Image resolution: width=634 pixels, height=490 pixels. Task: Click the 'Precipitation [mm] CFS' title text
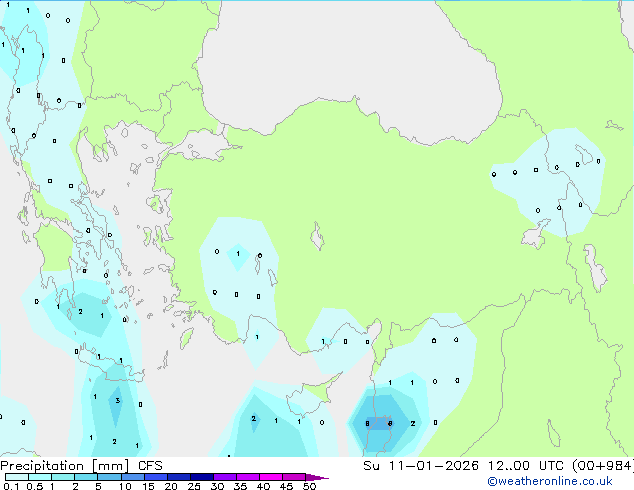tap(81, 466)
